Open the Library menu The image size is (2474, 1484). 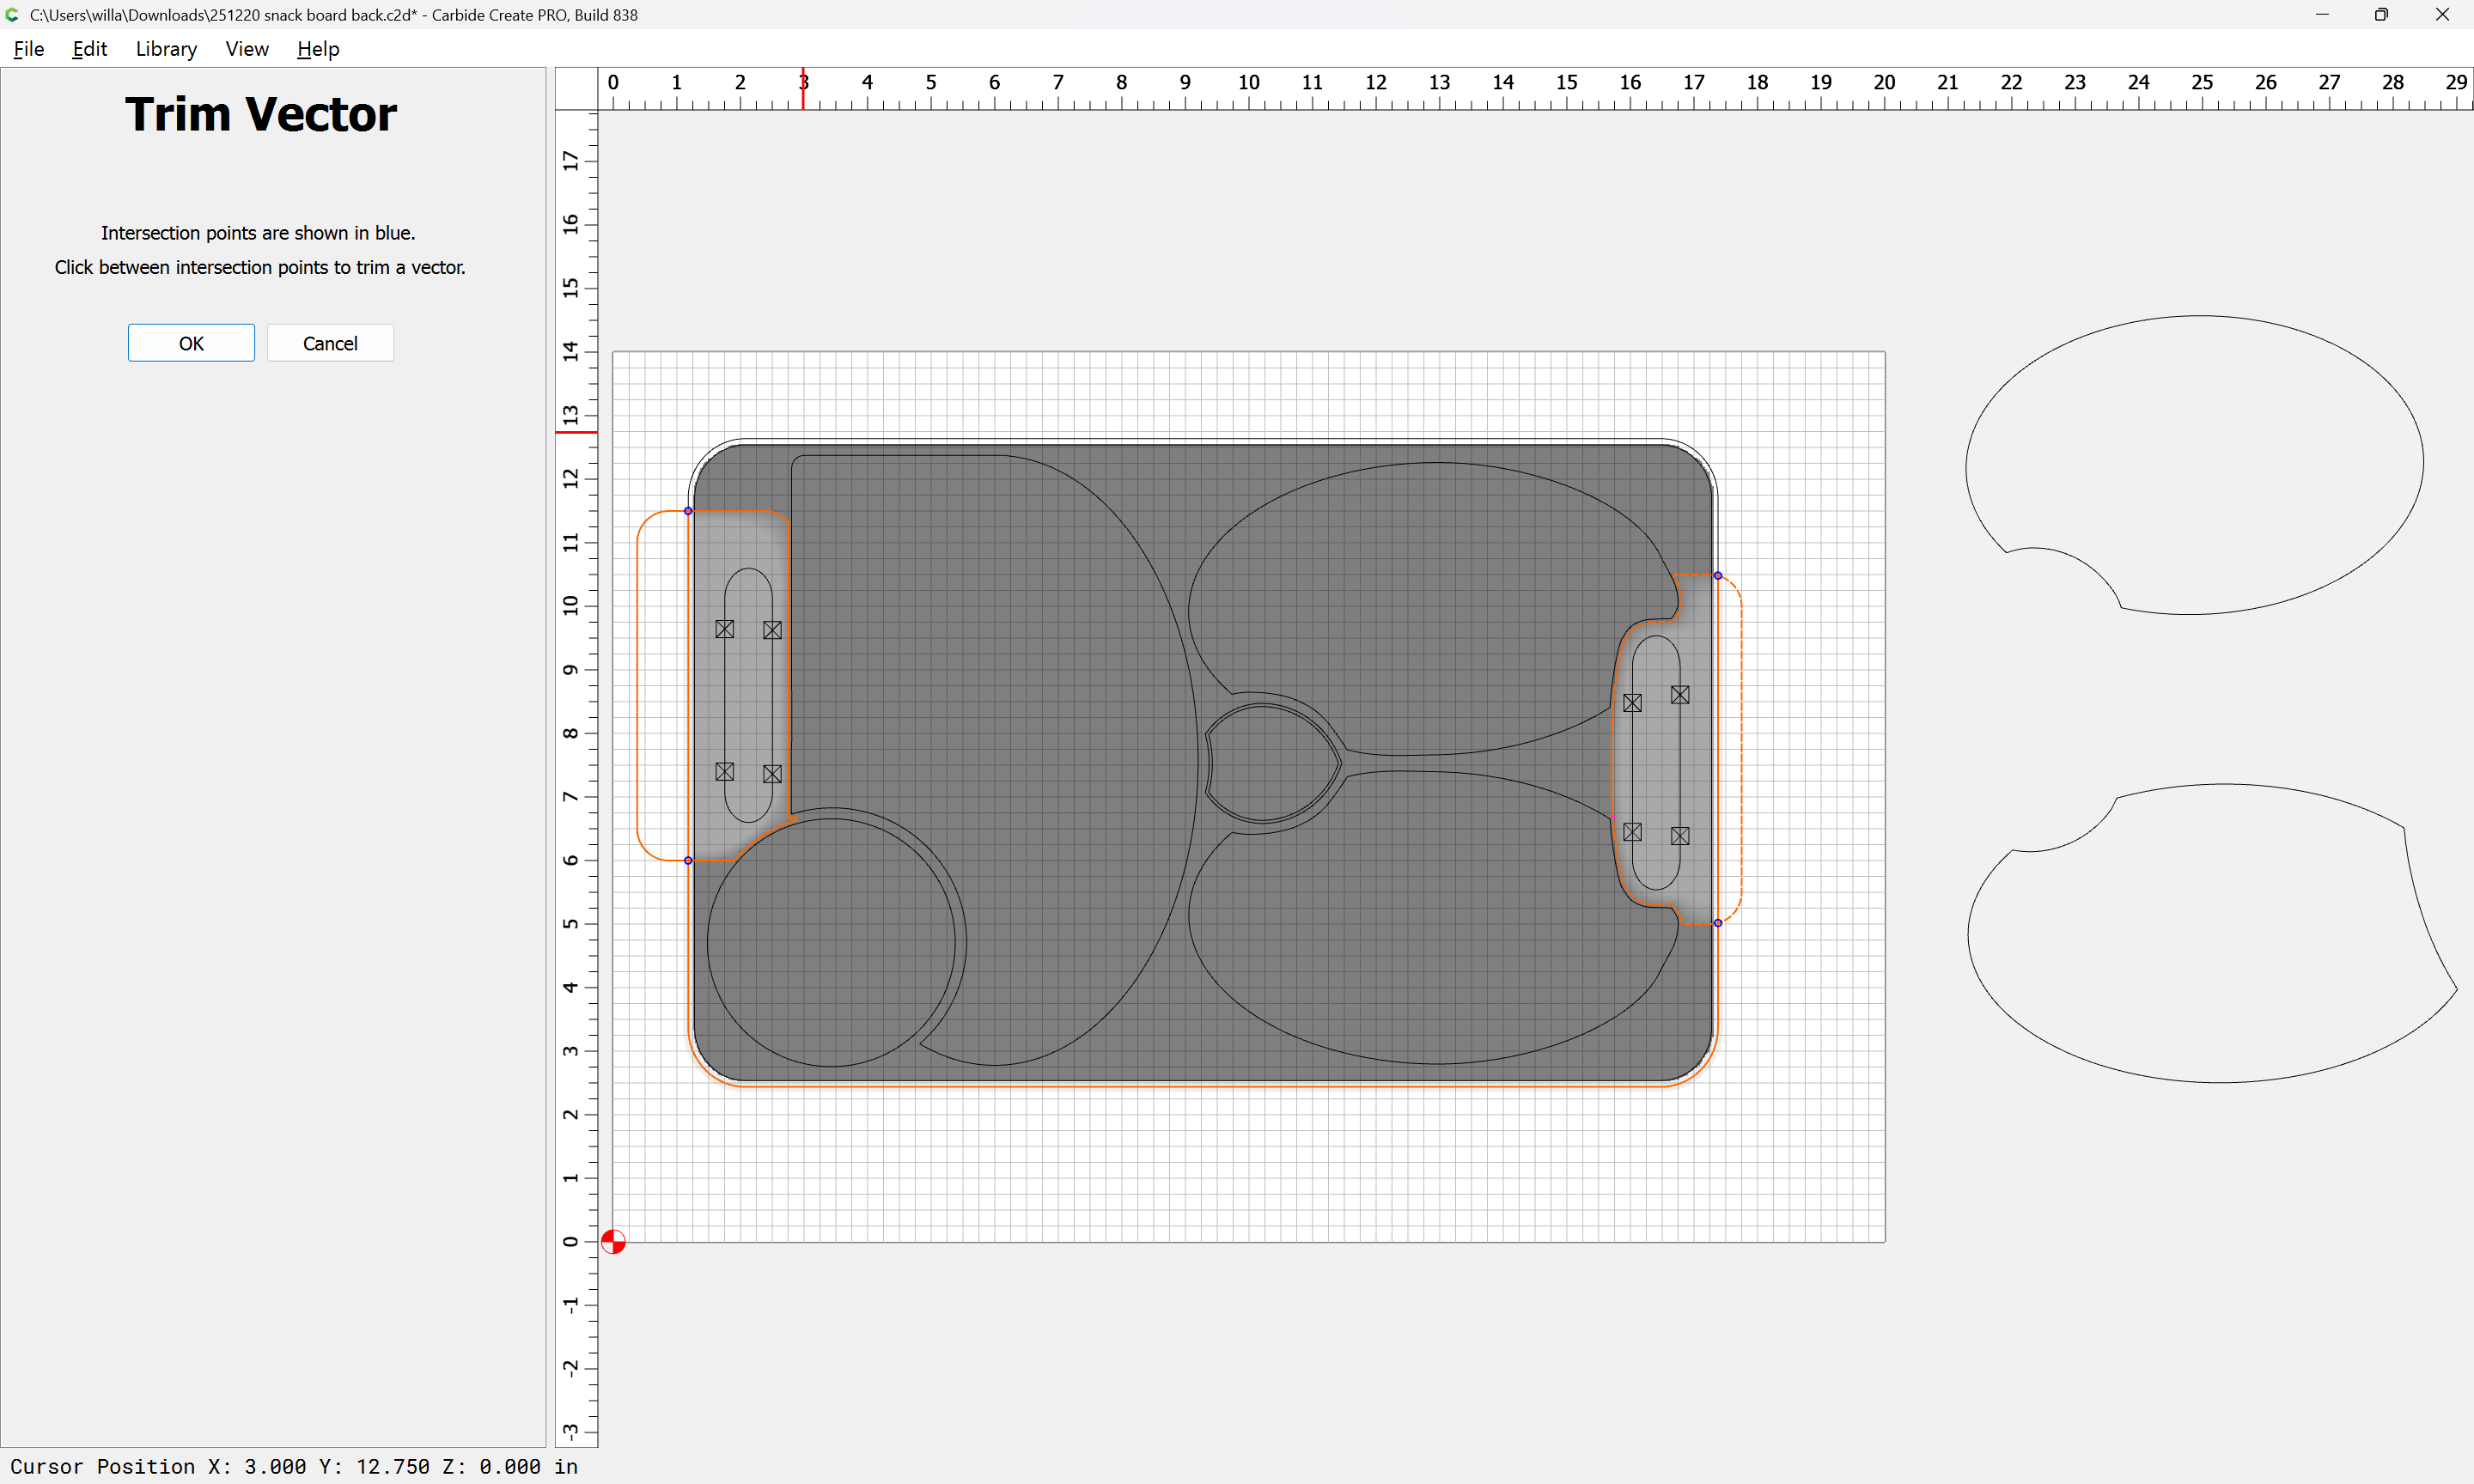tap(166, 49)
